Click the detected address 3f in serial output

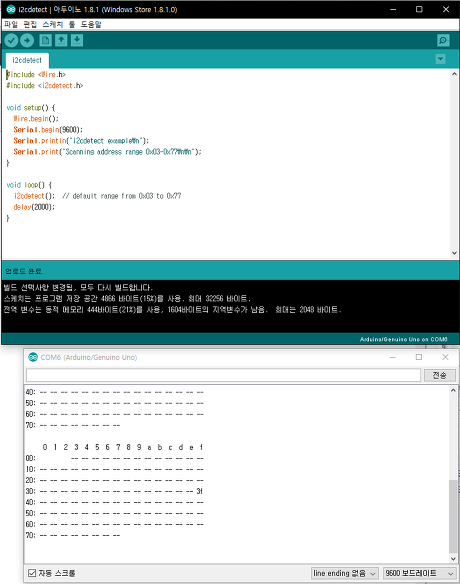(x=199, y=491)
